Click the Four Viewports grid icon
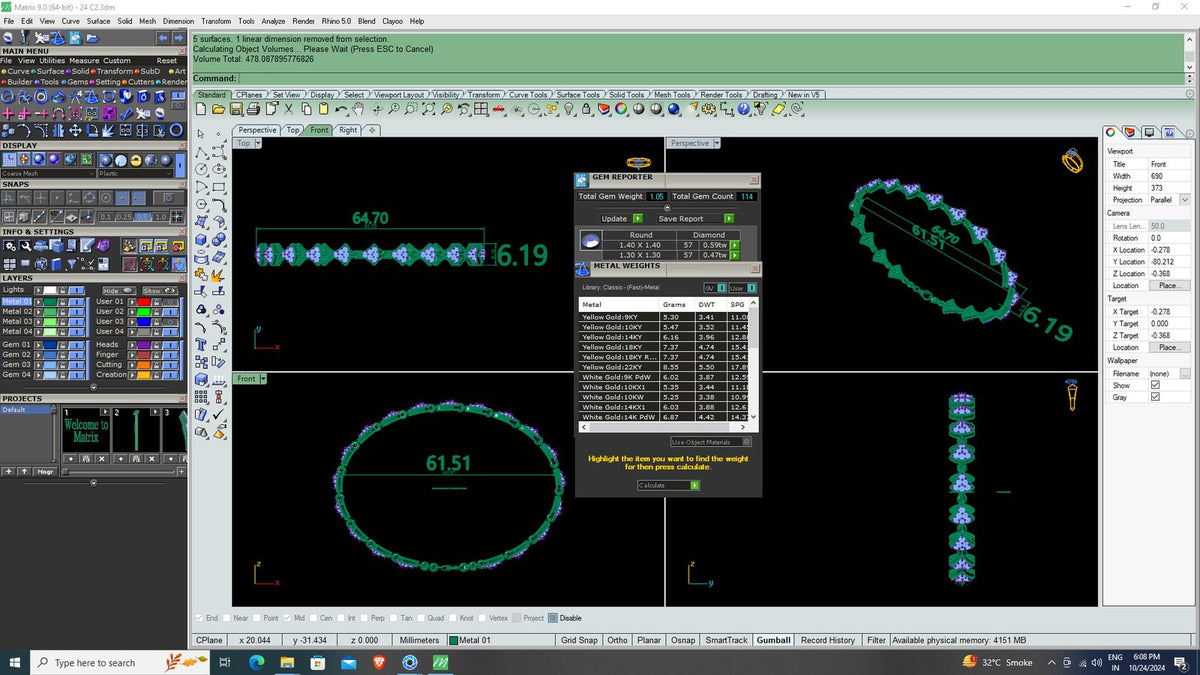Image resolution: width=1200 pixels, height=675 pixels. [x=480, y=108]
